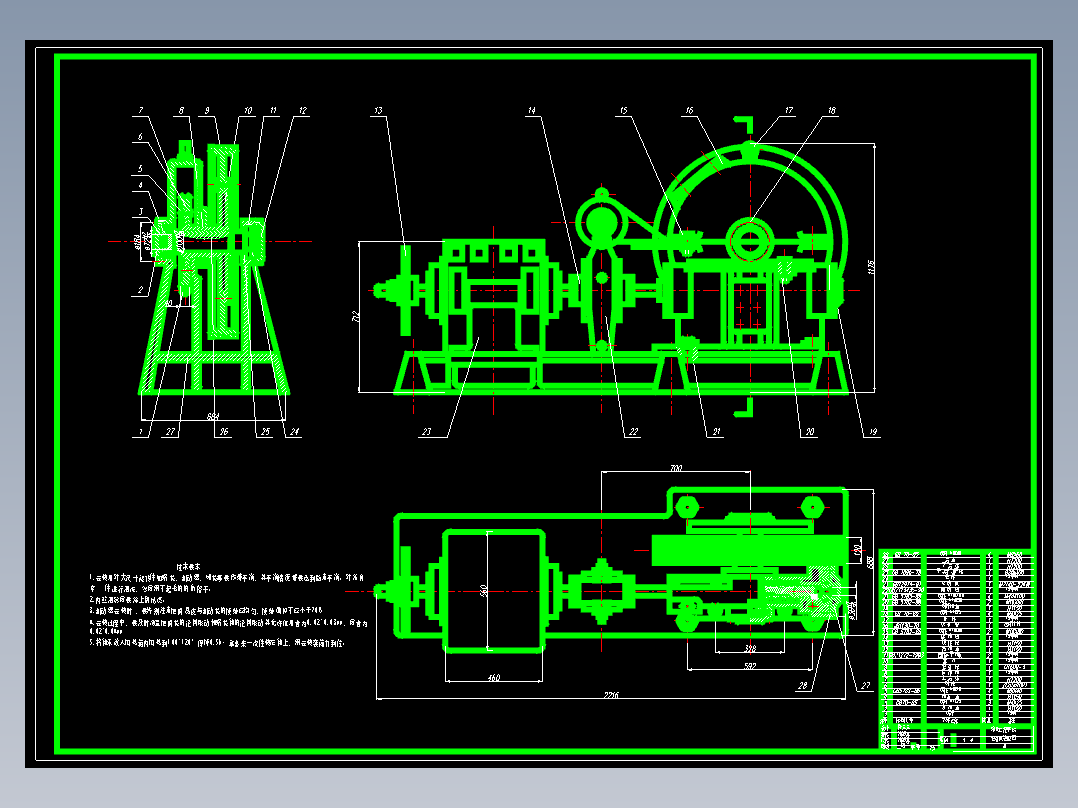
Task: Click part callout number 14
Action: point(531,110)
